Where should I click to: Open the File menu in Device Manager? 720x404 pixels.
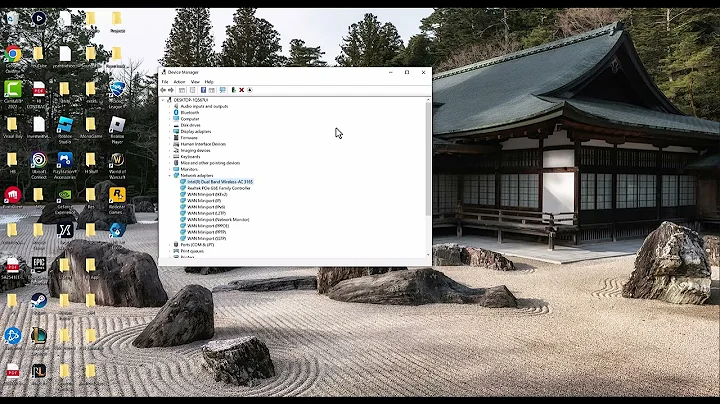[165, 82]
